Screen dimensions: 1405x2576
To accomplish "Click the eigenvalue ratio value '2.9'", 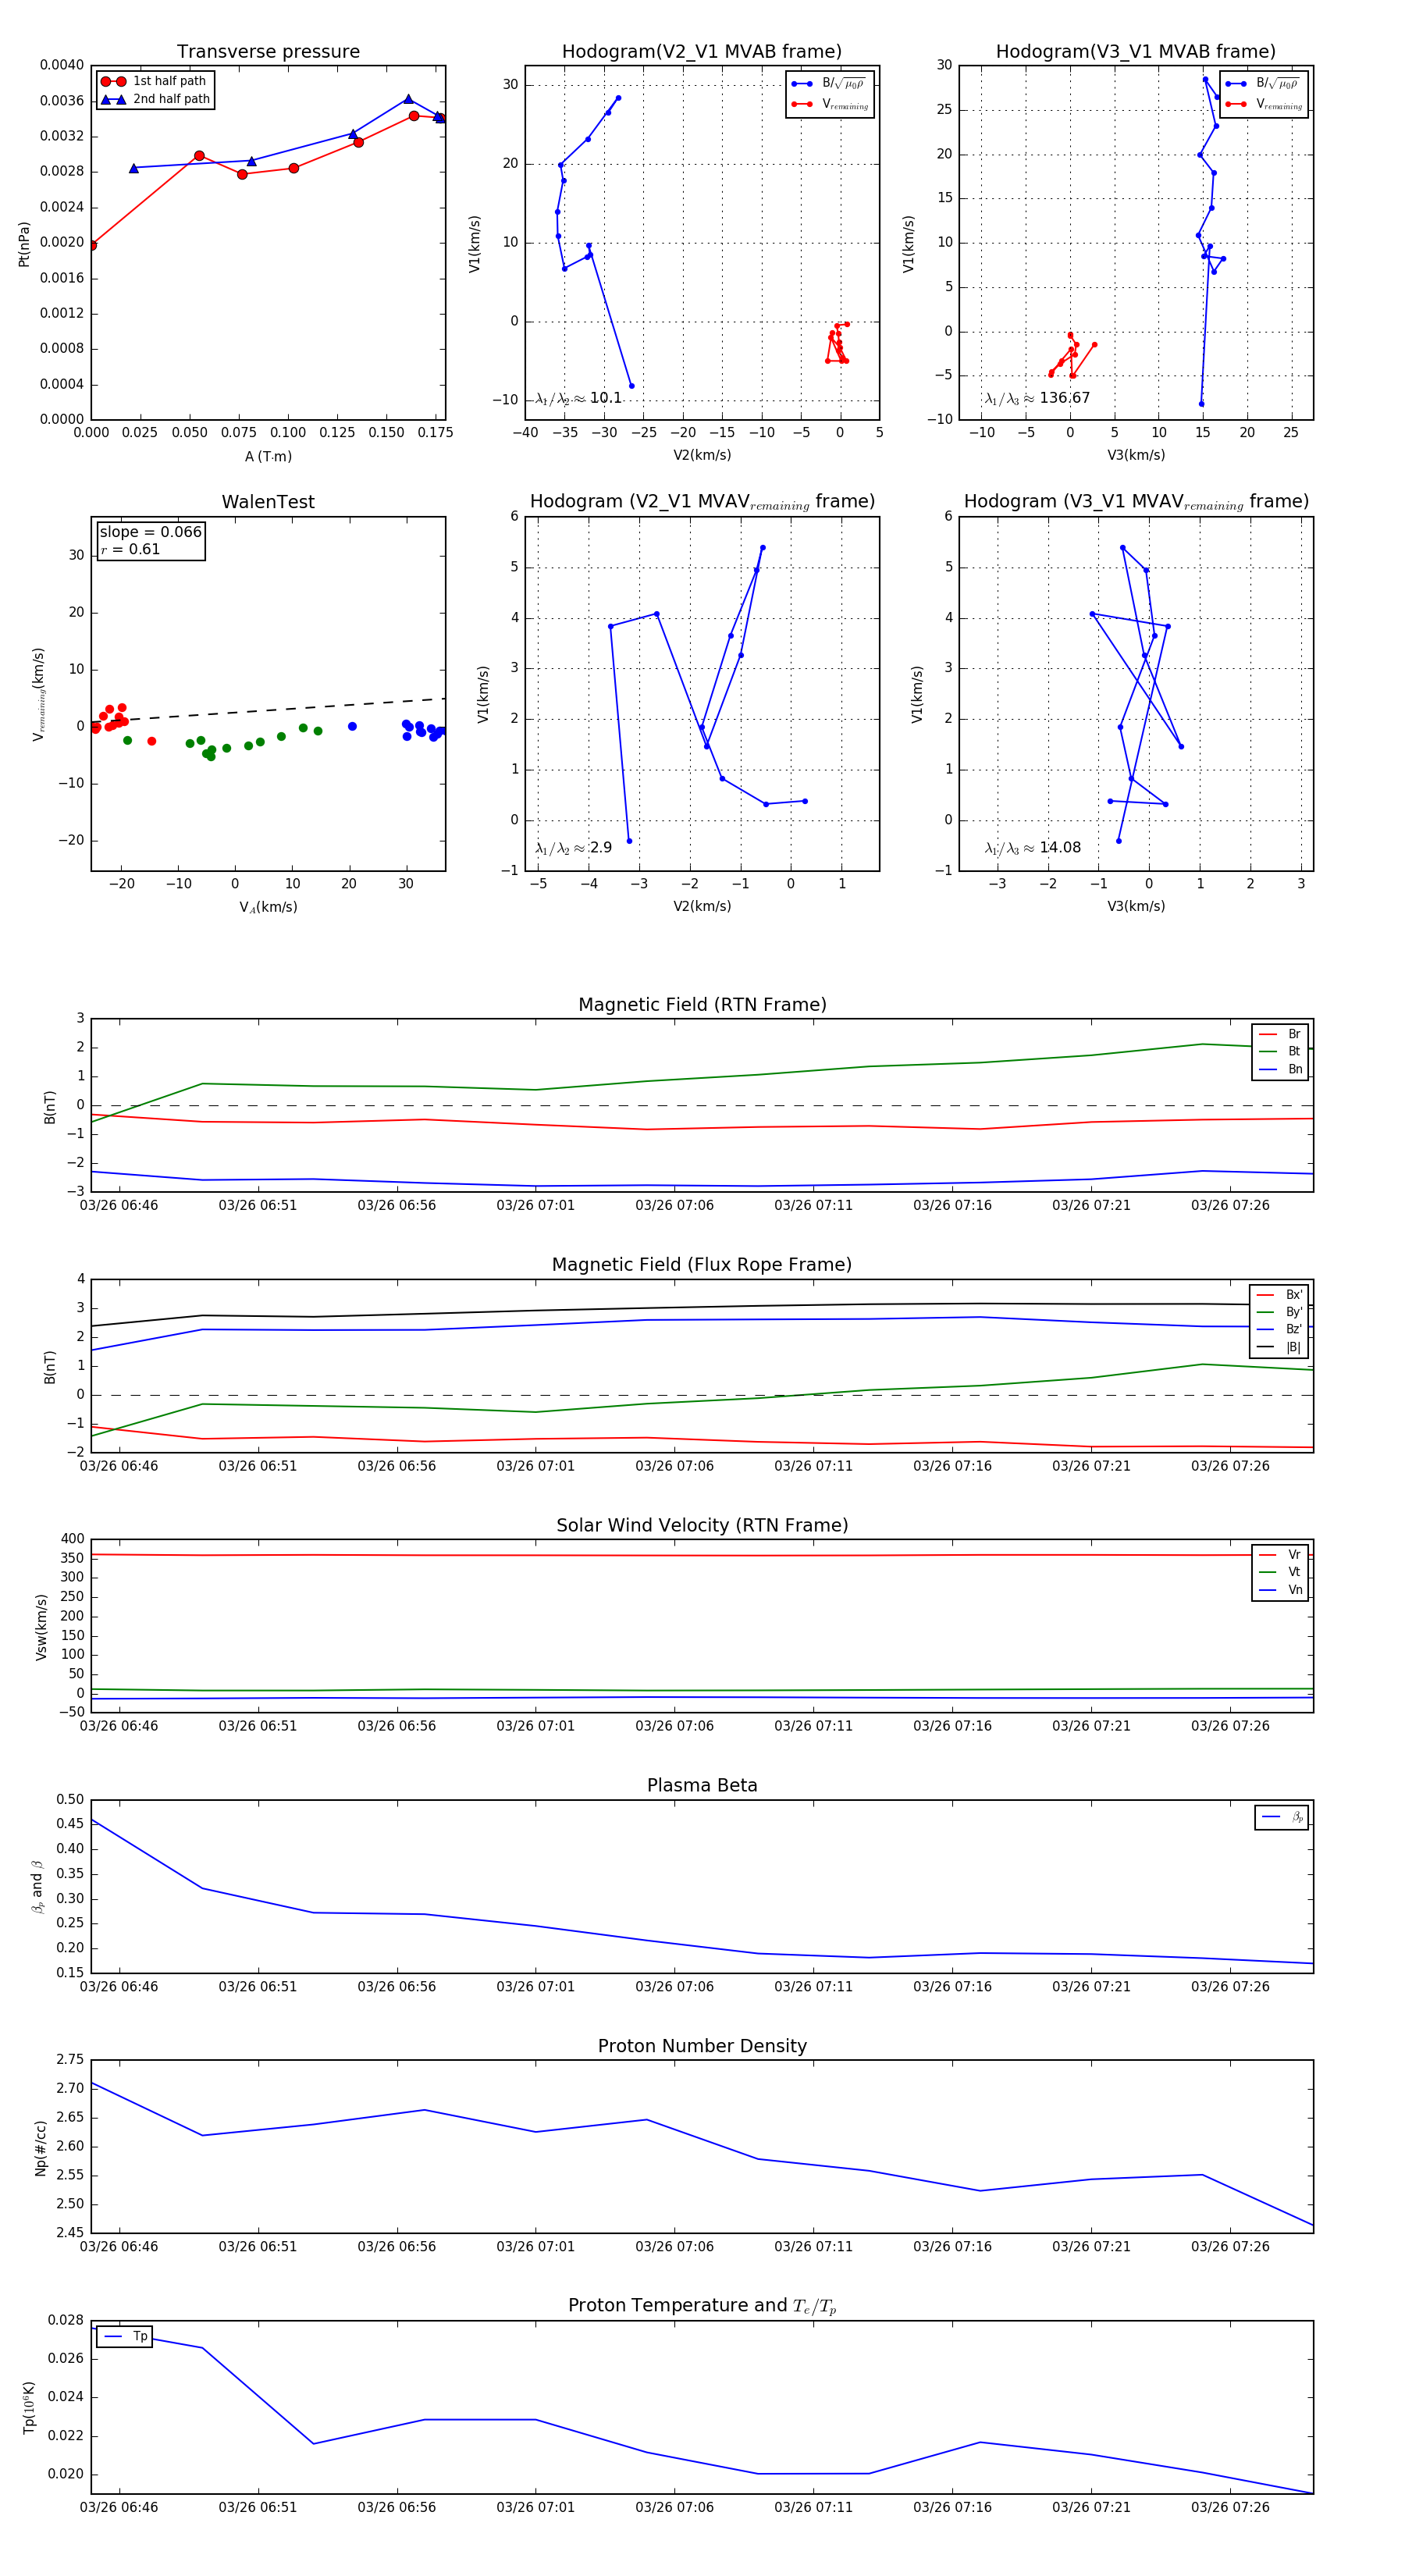I will (x=601, y=848).
